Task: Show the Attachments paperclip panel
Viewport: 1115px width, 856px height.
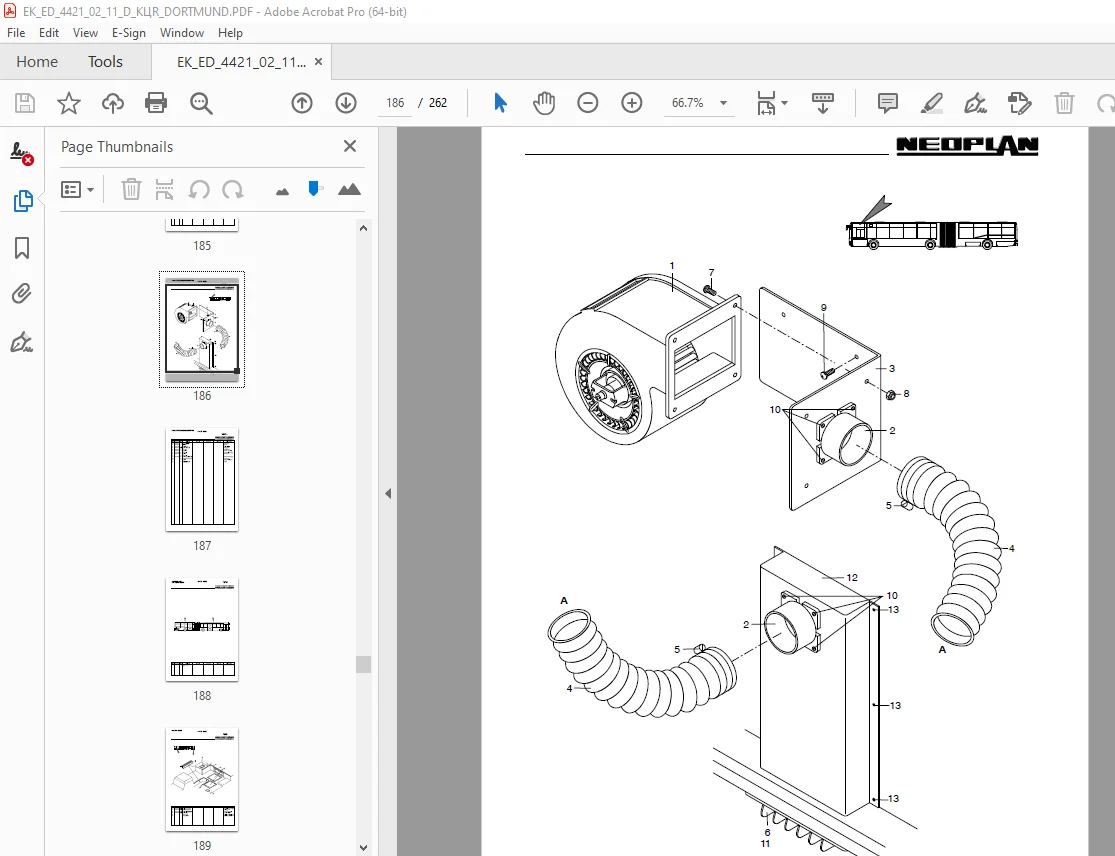Action: click(22, 294)
